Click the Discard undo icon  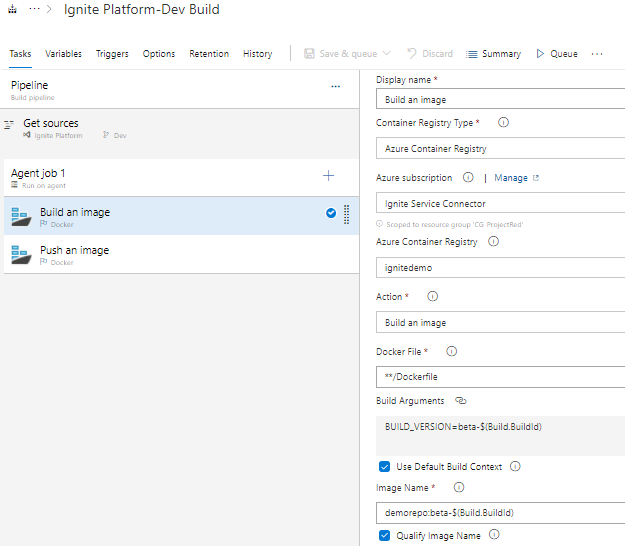pos(412,53)
